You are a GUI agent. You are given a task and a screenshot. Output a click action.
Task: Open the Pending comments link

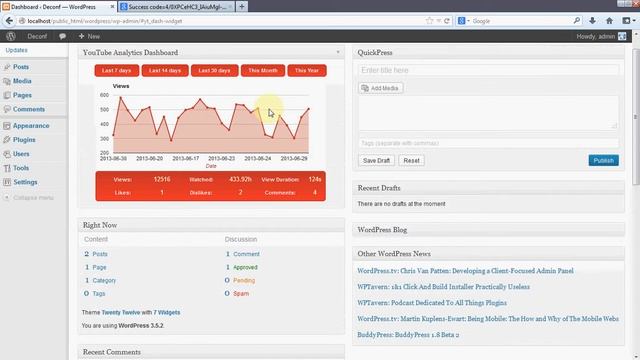(x=244, y=280)
